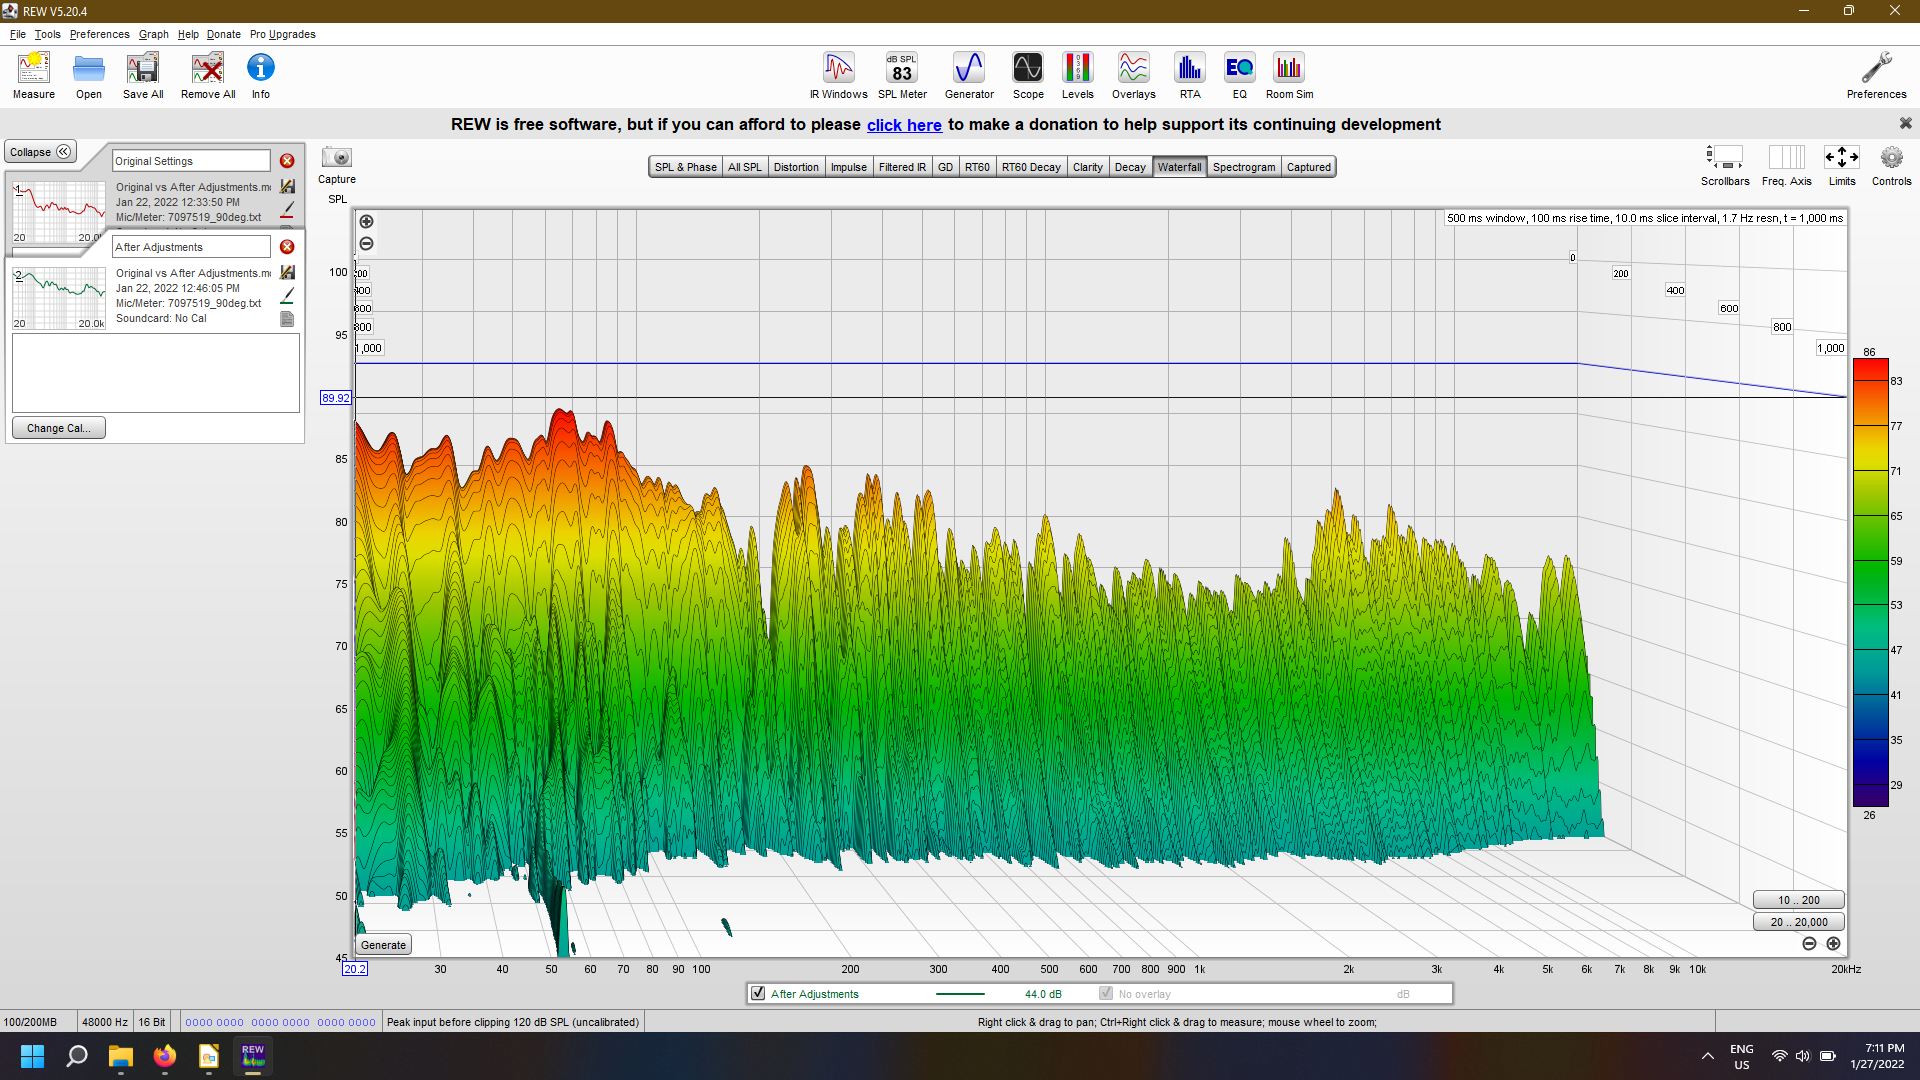
Task: Open the Tools menu
Action: click(48, 34)
